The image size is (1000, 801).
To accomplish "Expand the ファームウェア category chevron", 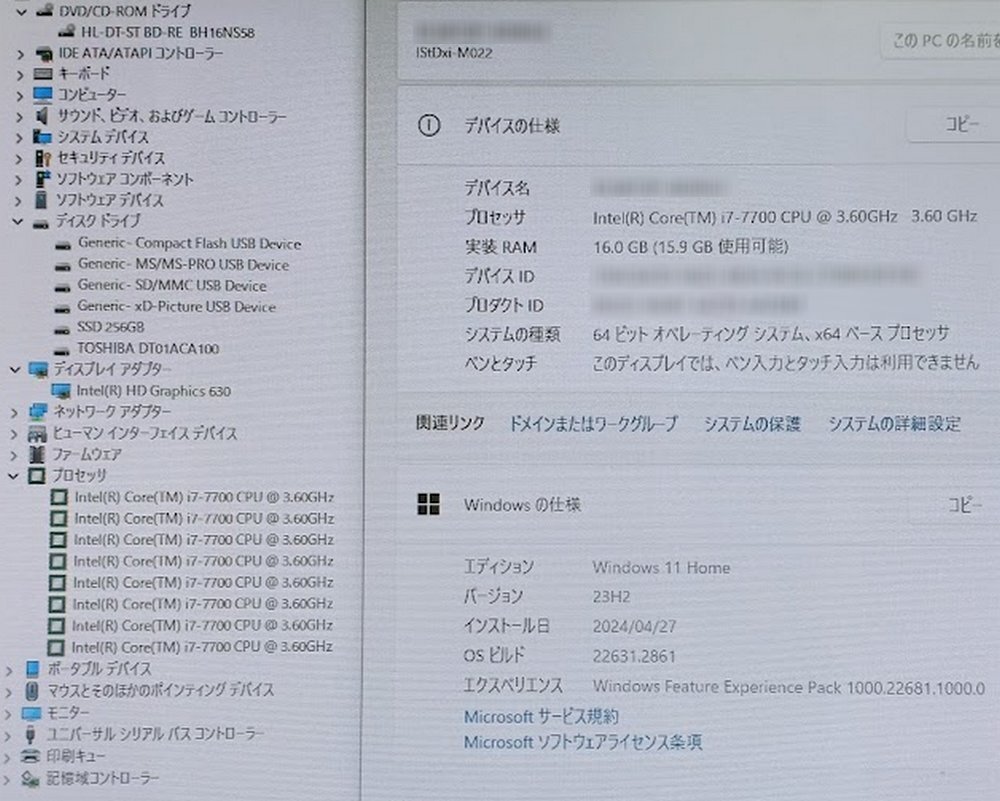I will [14, 455].
